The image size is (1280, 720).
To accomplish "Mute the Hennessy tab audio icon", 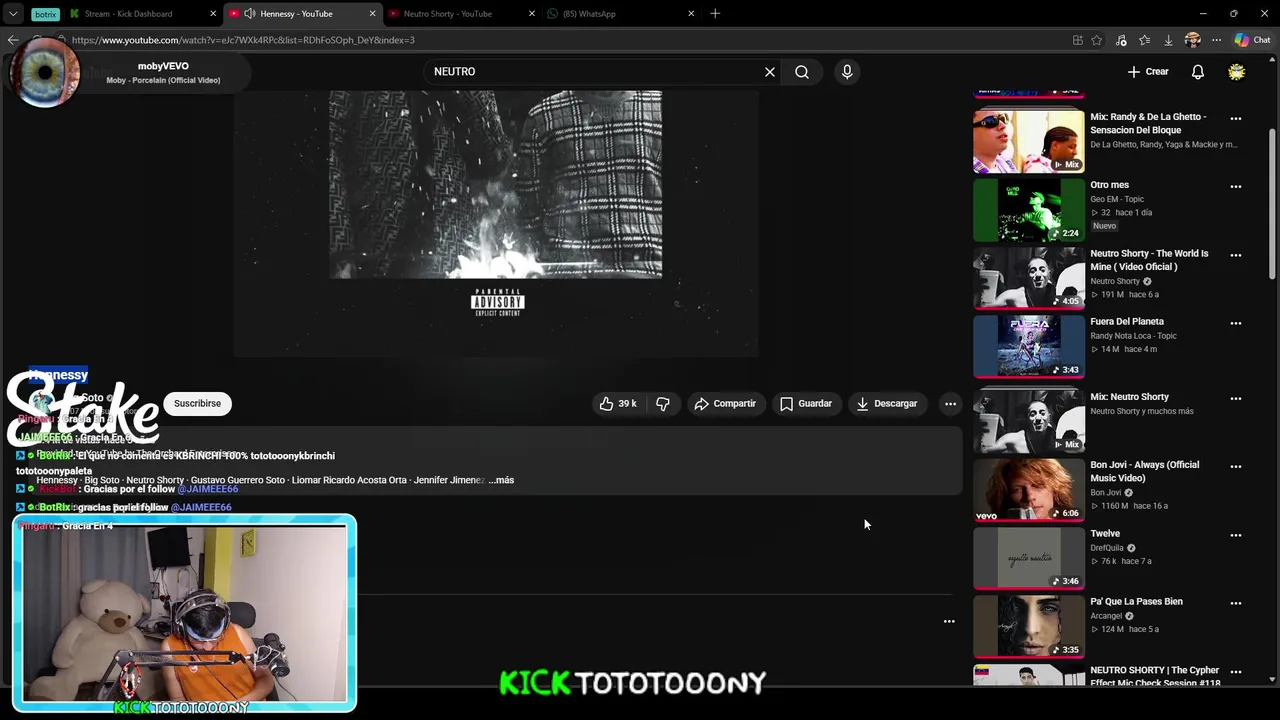I will [249, 14].
